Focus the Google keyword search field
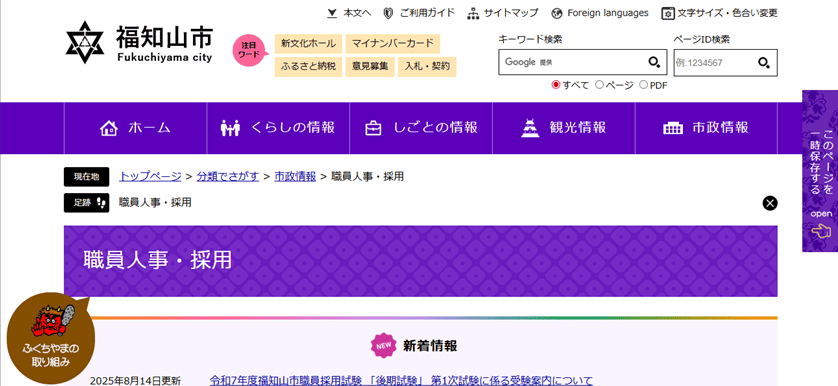Image resolution: width=838 pixels, height=386 pixels. pos(572,62)
